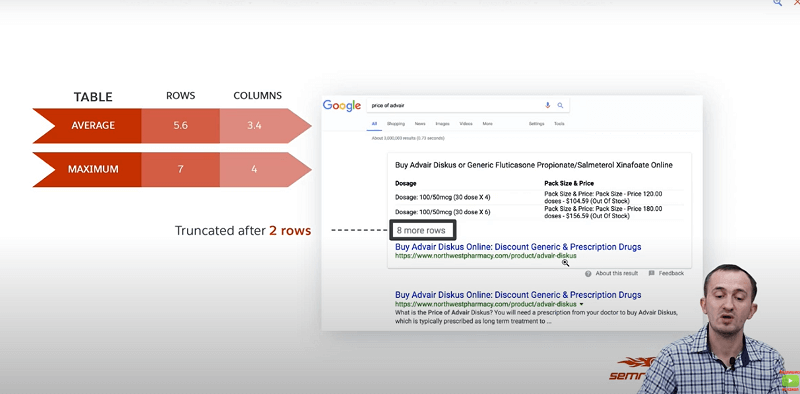Click the Google logo
Image resolution: width=800 pixels, height=394 pixels.
point(342,106)
